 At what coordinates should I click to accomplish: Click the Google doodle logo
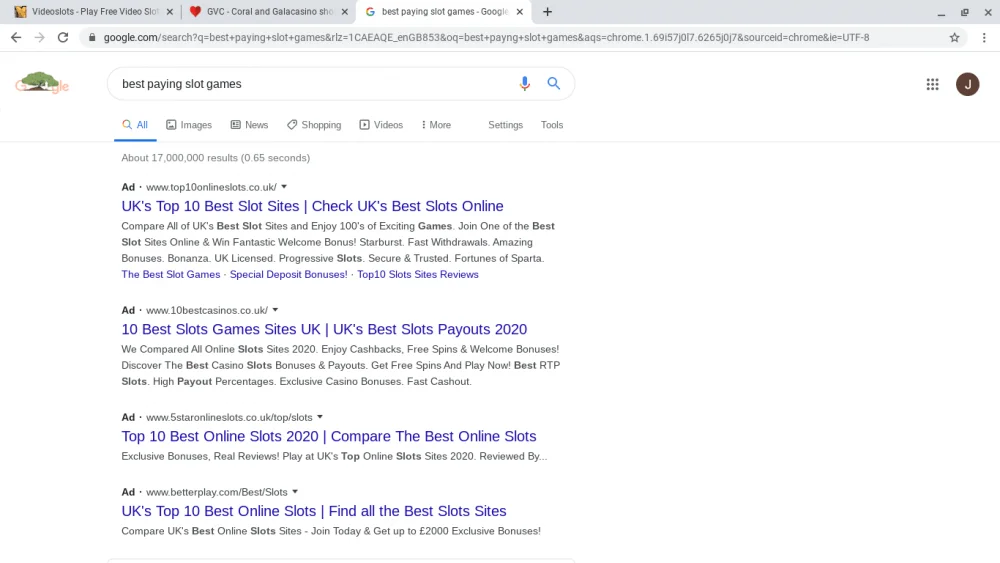[42, 83]
